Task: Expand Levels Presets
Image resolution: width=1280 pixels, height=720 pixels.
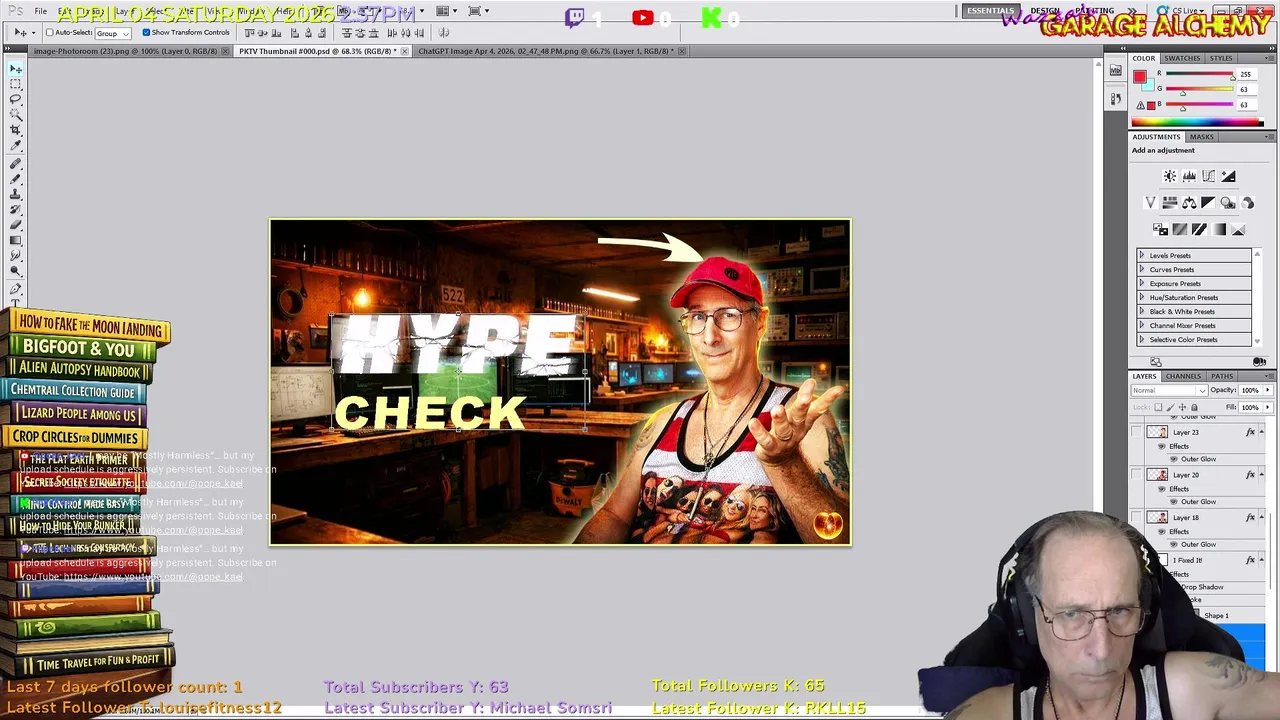Action: [x=1141, y=255]
